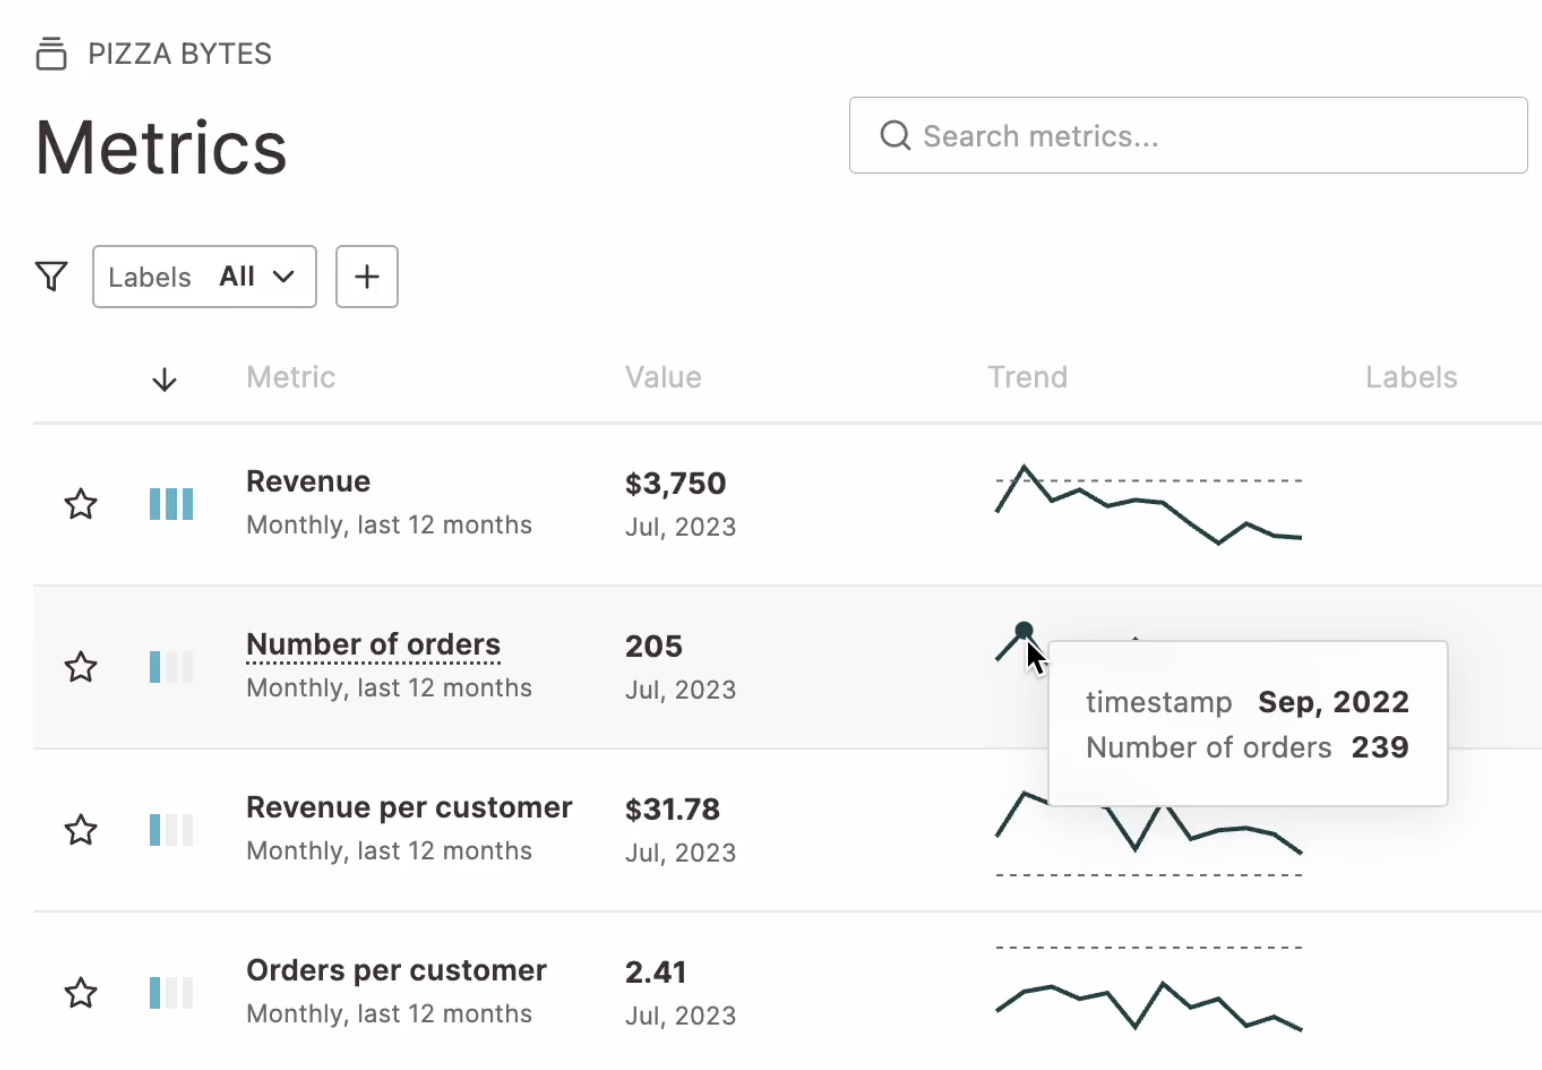Viewport: 1542px width, 1070px height.
Task: Click the Orders per customer bars icon
Action: [171, 993]
